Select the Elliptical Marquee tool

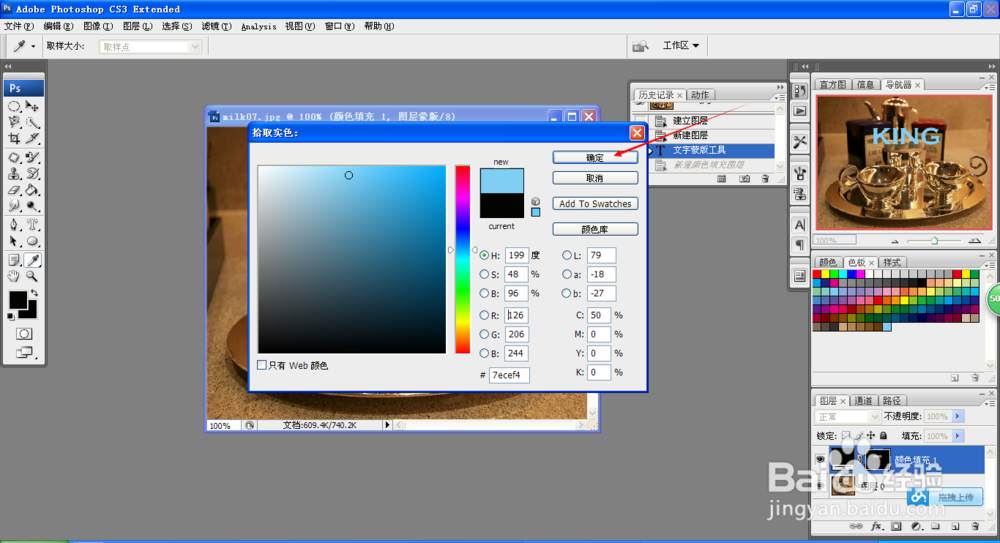coord(14,107)
